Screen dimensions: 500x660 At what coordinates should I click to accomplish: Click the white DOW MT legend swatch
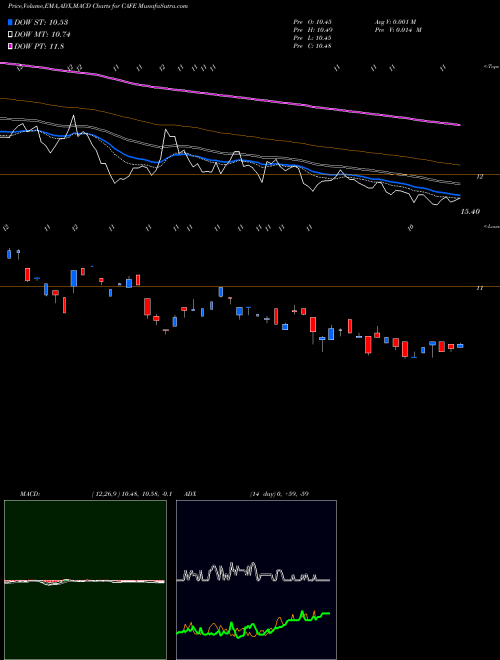pyautogui.click(x=10, y=35)
